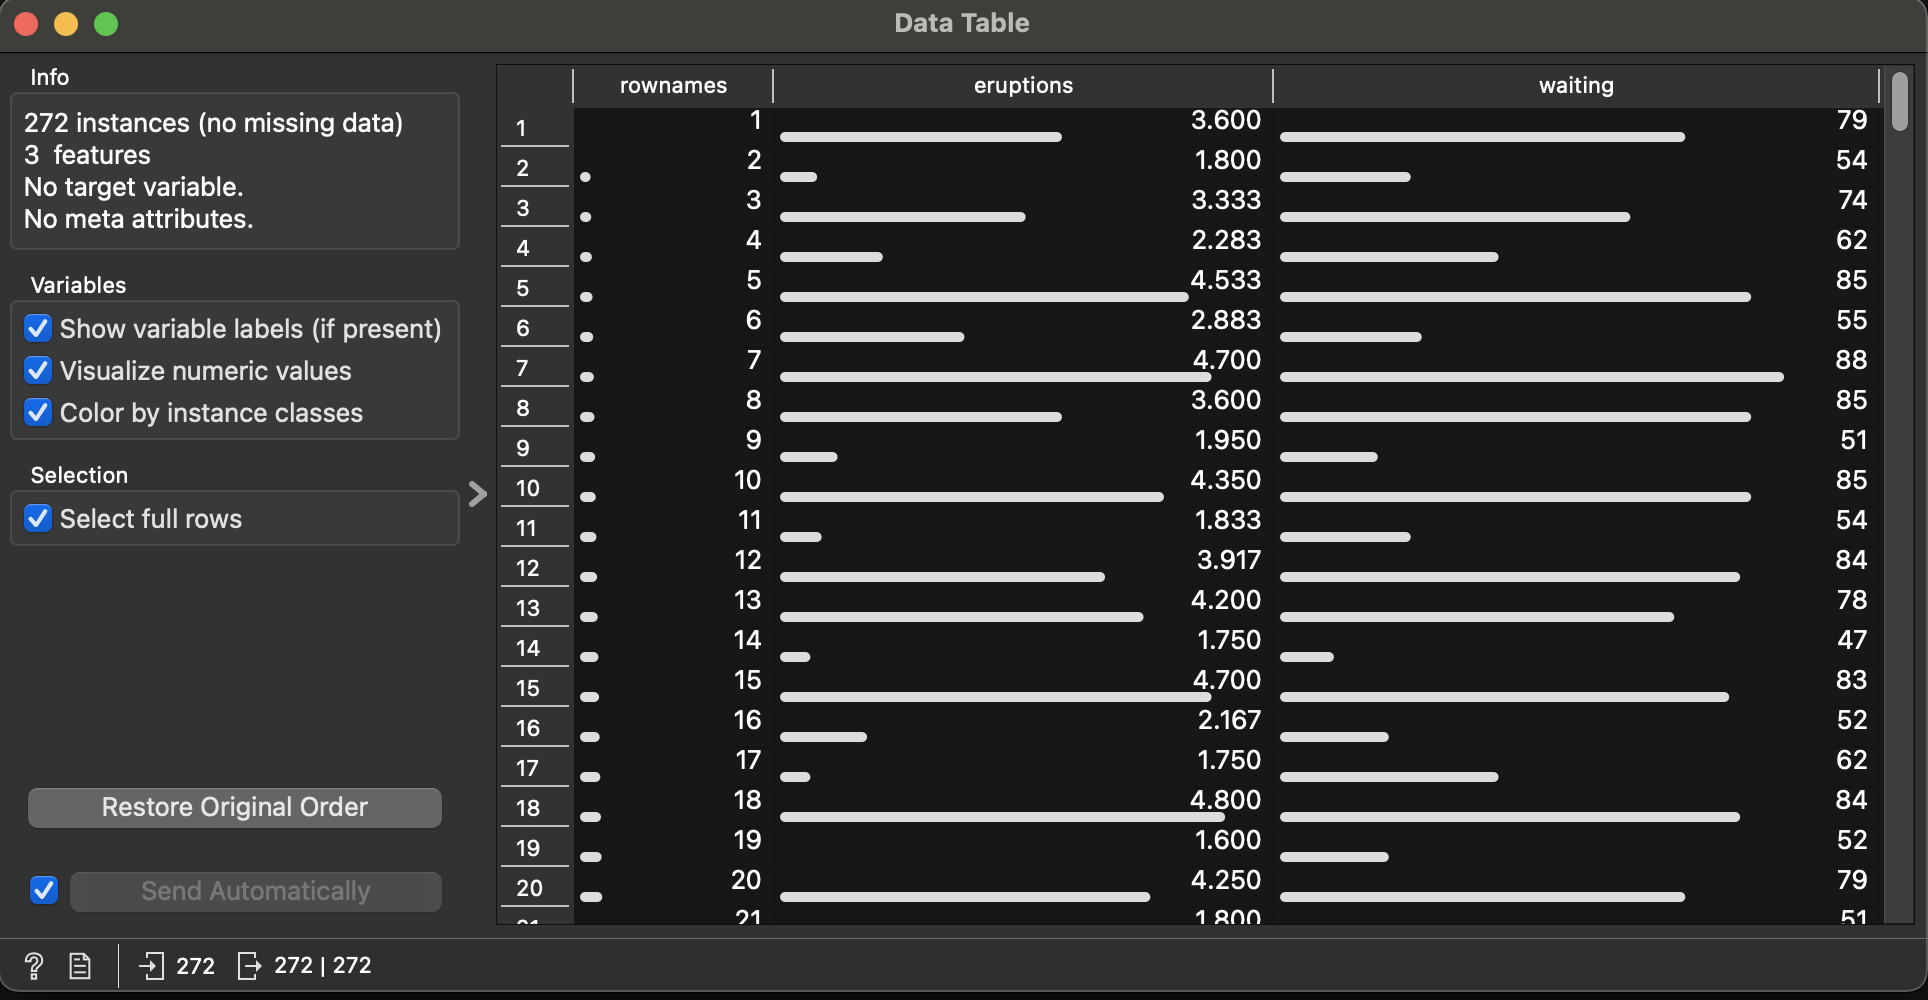Screen dimensions: 1928x1000
Task: Click the rownames column header
Action: [x=673, y=86]
